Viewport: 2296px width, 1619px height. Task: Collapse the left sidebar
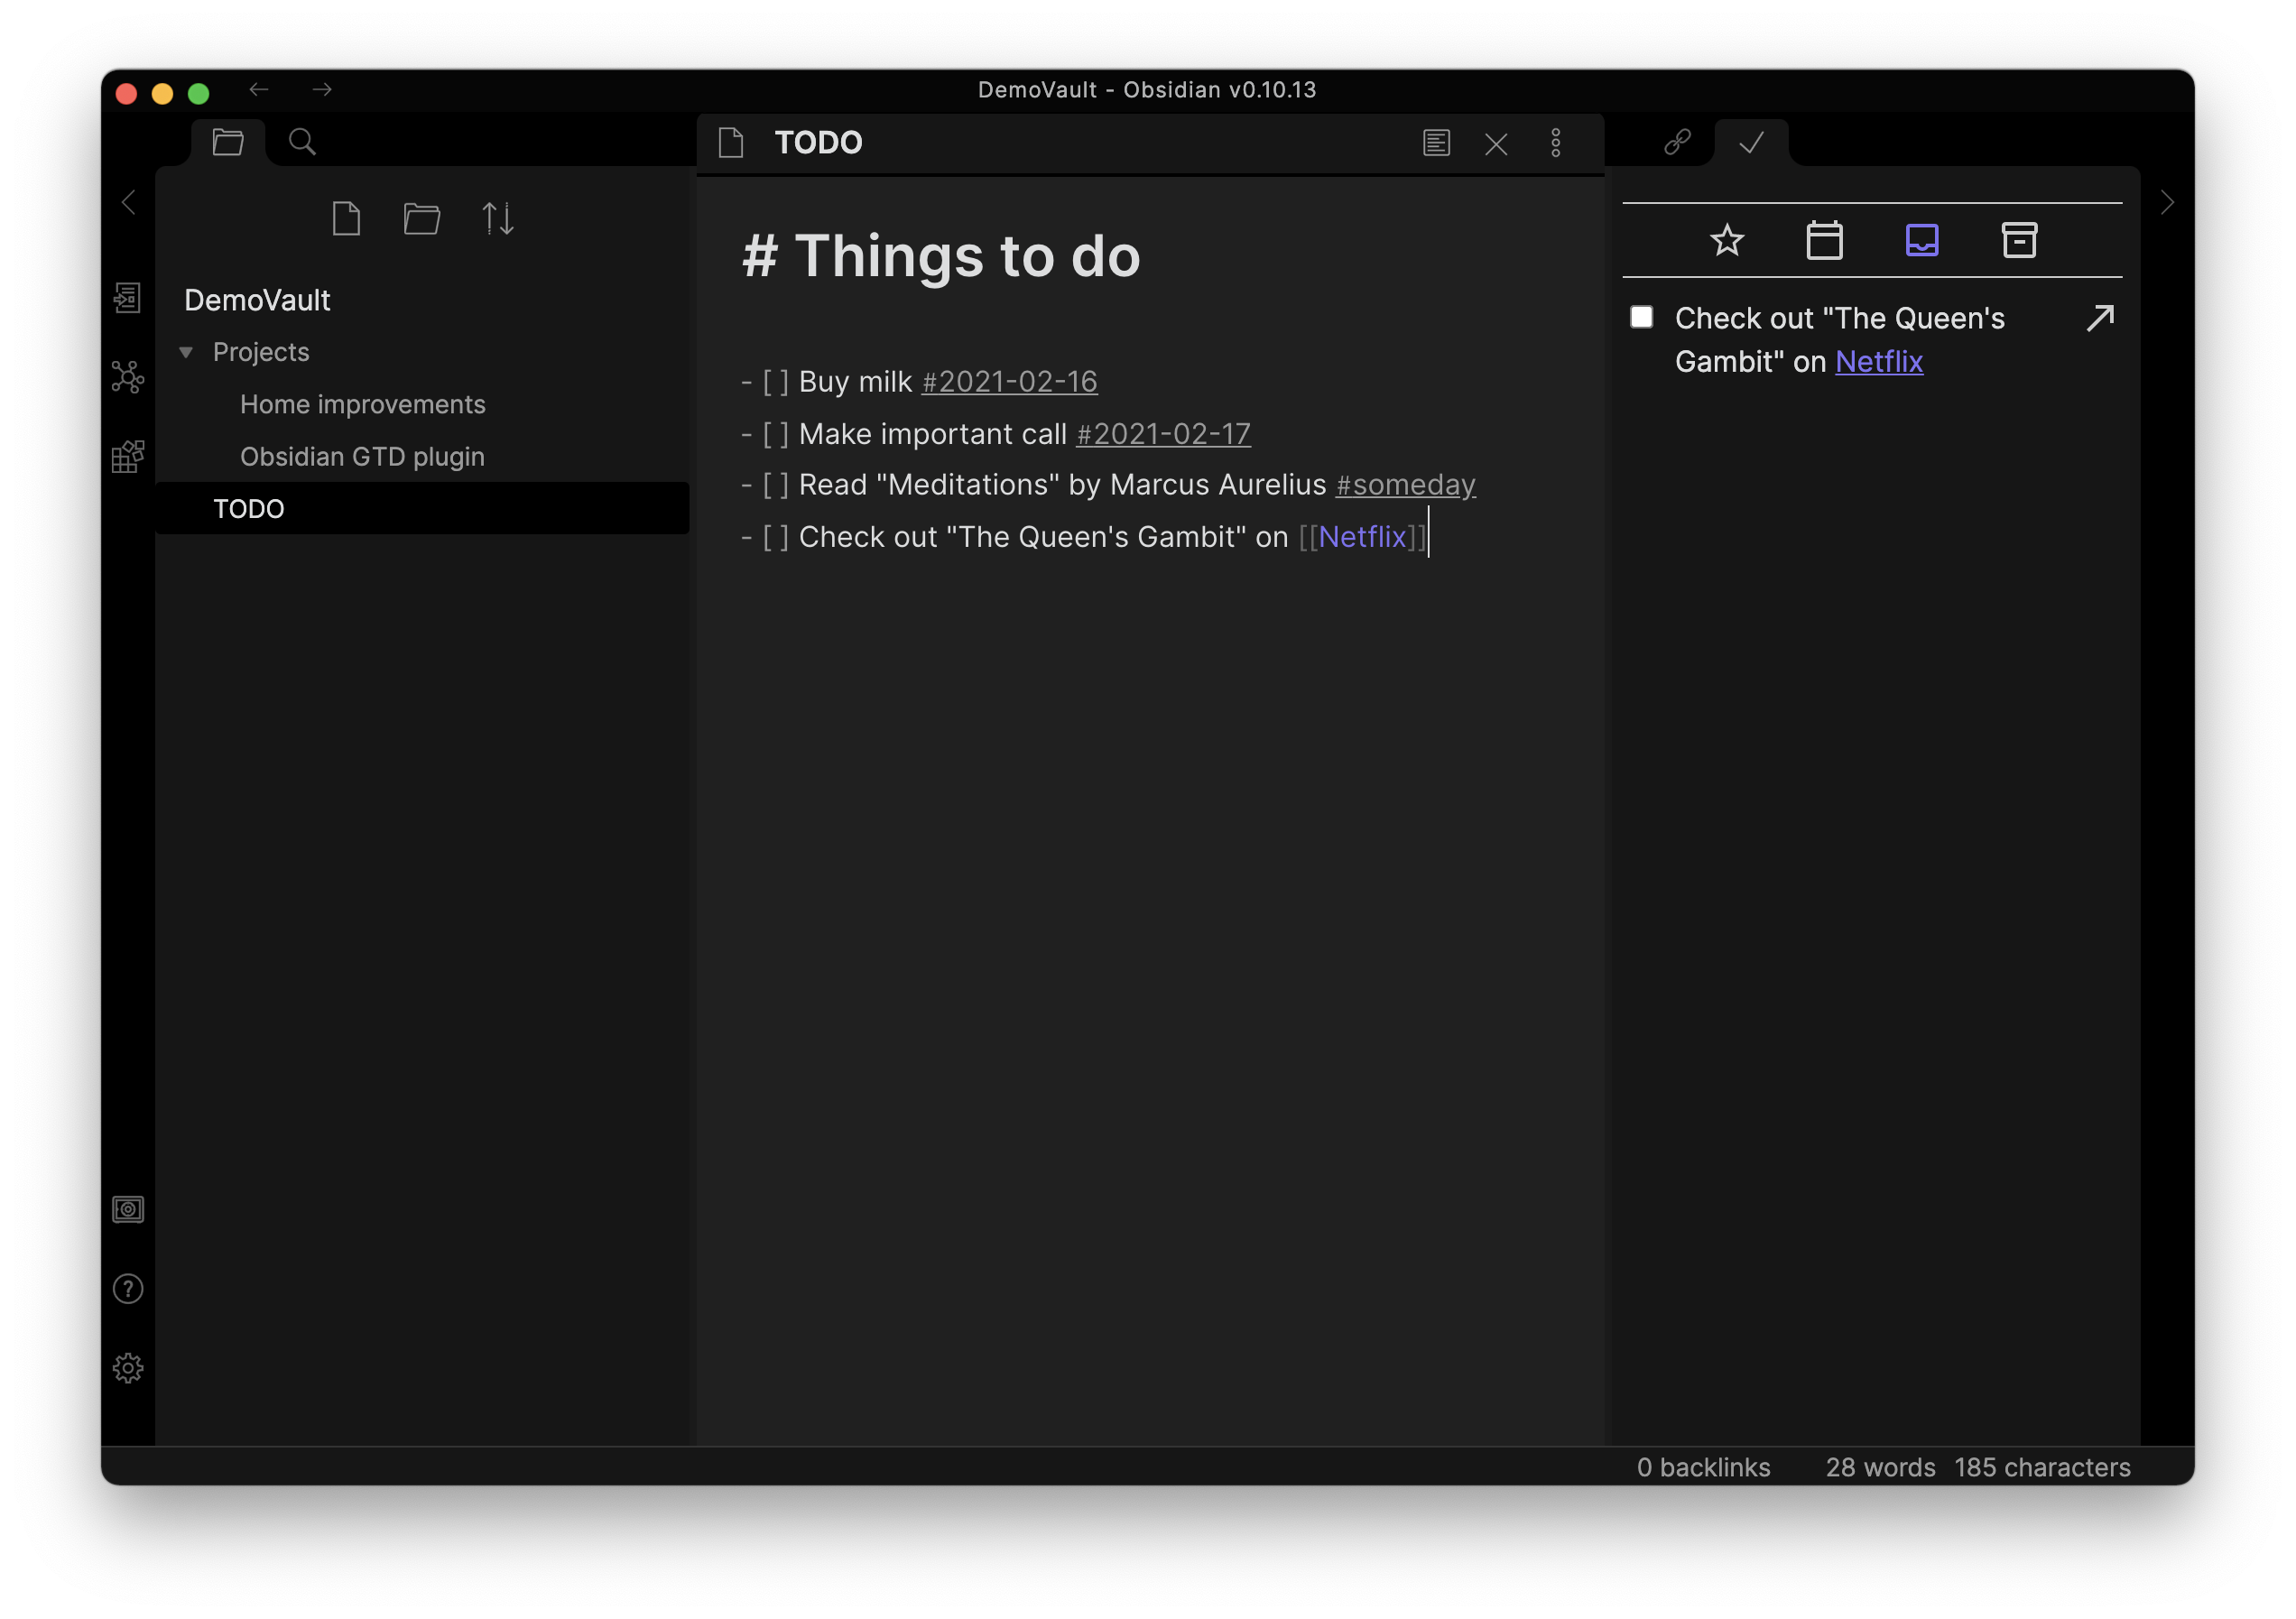click(x=128, y=203)
